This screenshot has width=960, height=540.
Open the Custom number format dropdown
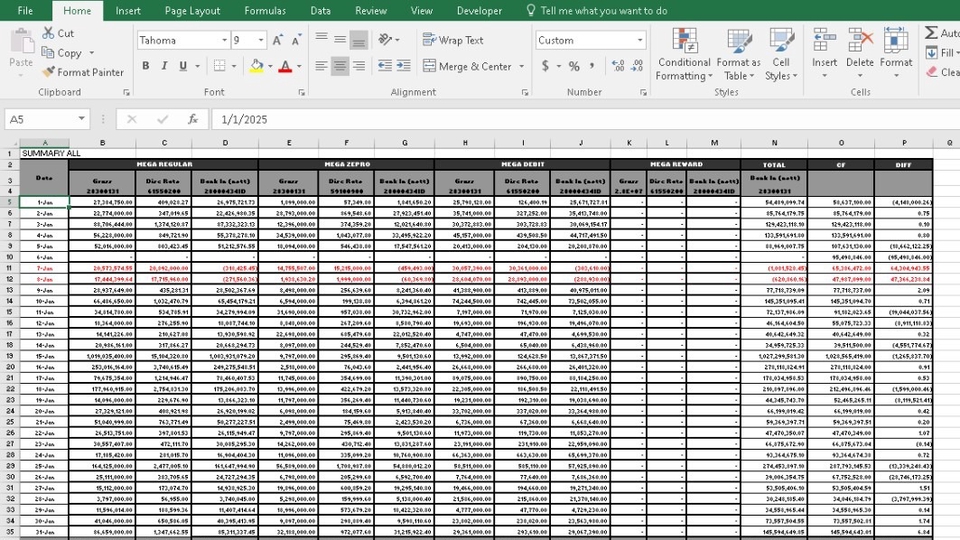tap(640, 40)
